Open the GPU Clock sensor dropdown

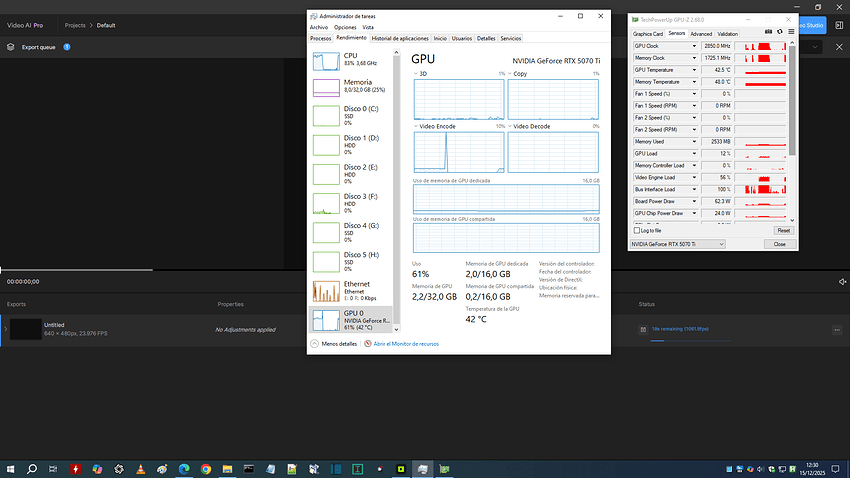tap(694, 46)
